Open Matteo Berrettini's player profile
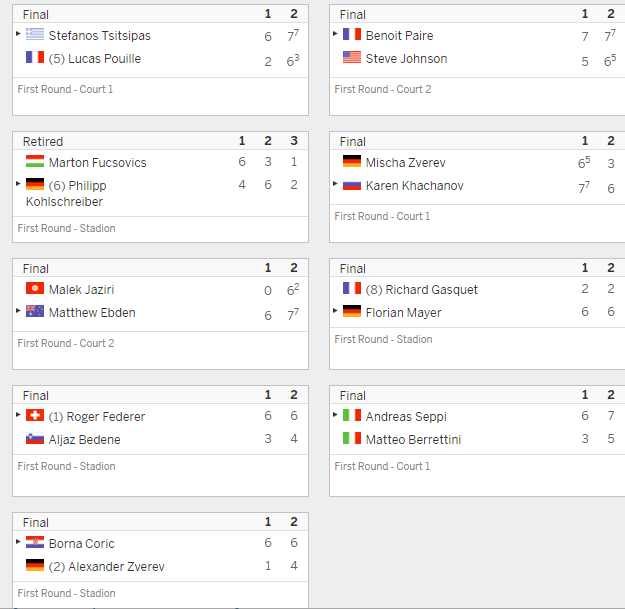Screen dimensions: 625x609 [413, 440]
